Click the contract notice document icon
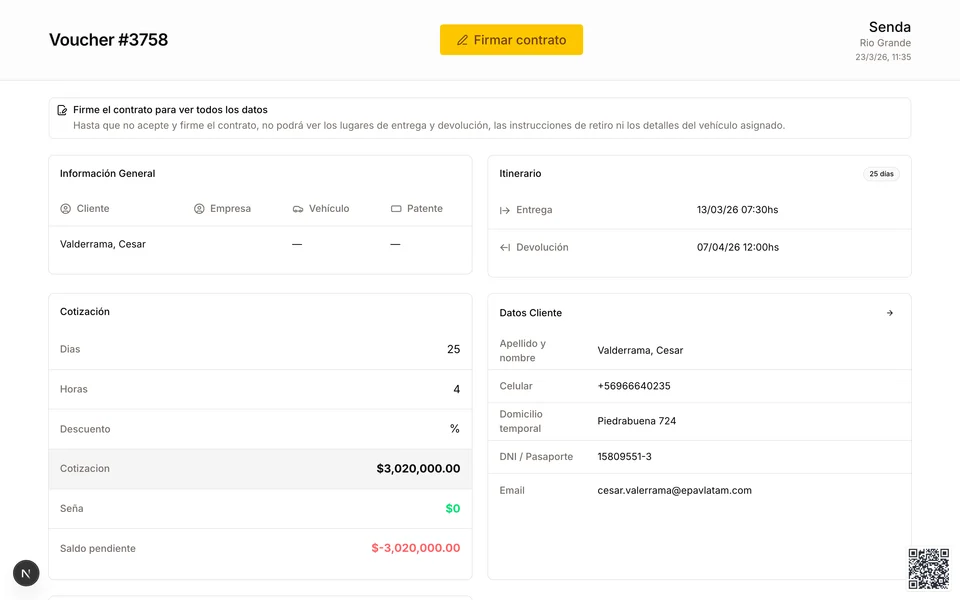The image size is (960, 600). (63, 110)
